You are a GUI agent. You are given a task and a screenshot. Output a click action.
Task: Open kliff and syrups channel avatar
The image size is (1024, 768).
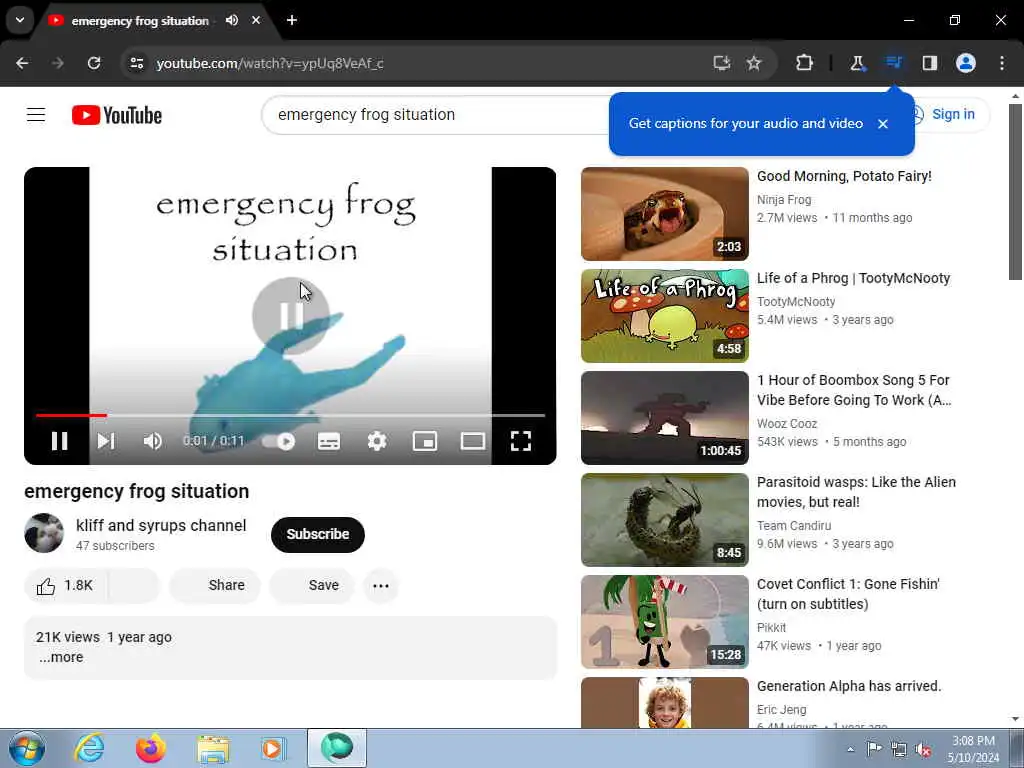point(44,533)
